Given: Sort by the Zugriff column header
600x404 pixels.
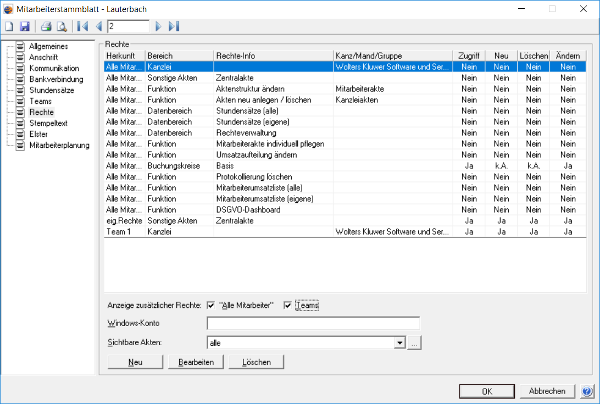Looking at the screenshot, I should 469,56.
